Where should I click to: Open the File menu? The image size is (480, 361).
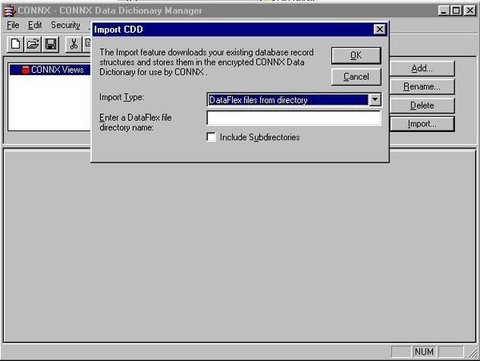pos(13,25)
